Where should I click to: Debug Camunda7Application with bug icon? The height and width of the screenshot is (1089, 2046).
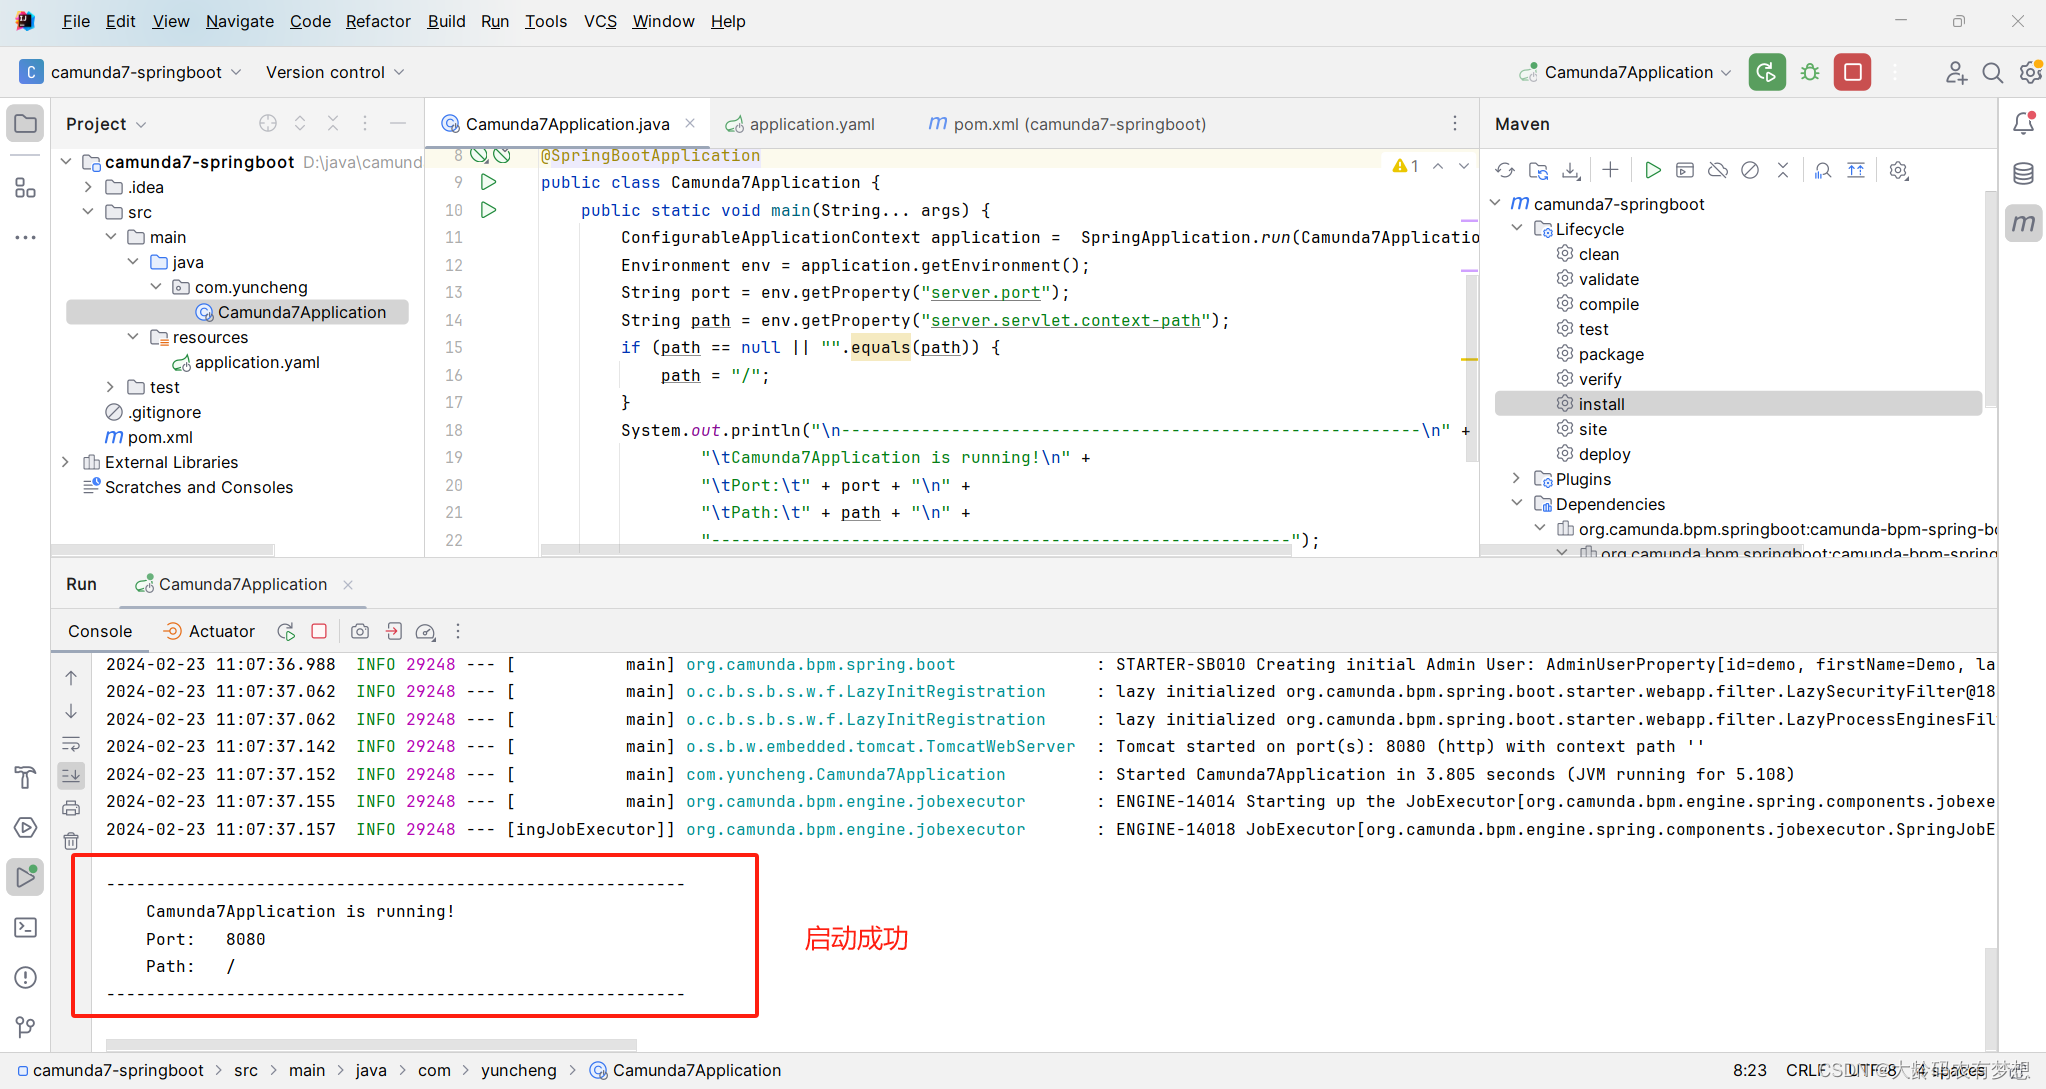click(x=1810, y=72)
